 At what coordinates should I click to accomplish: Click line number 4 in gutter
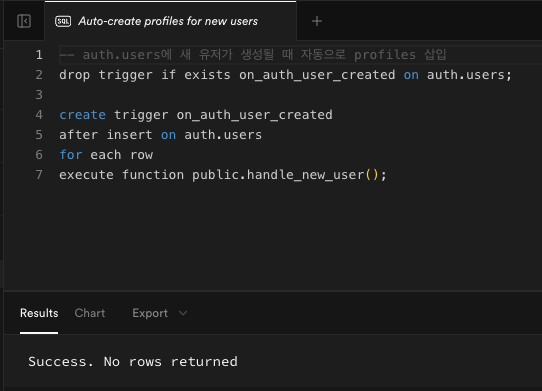pos(39,115)
